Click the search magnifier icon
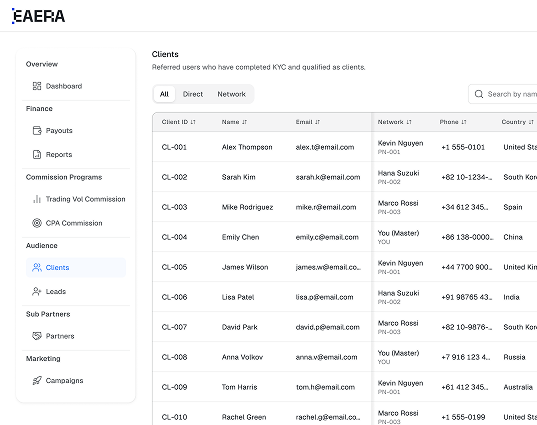537x425 pixels. pyautogui.click(x=479, y=94)
